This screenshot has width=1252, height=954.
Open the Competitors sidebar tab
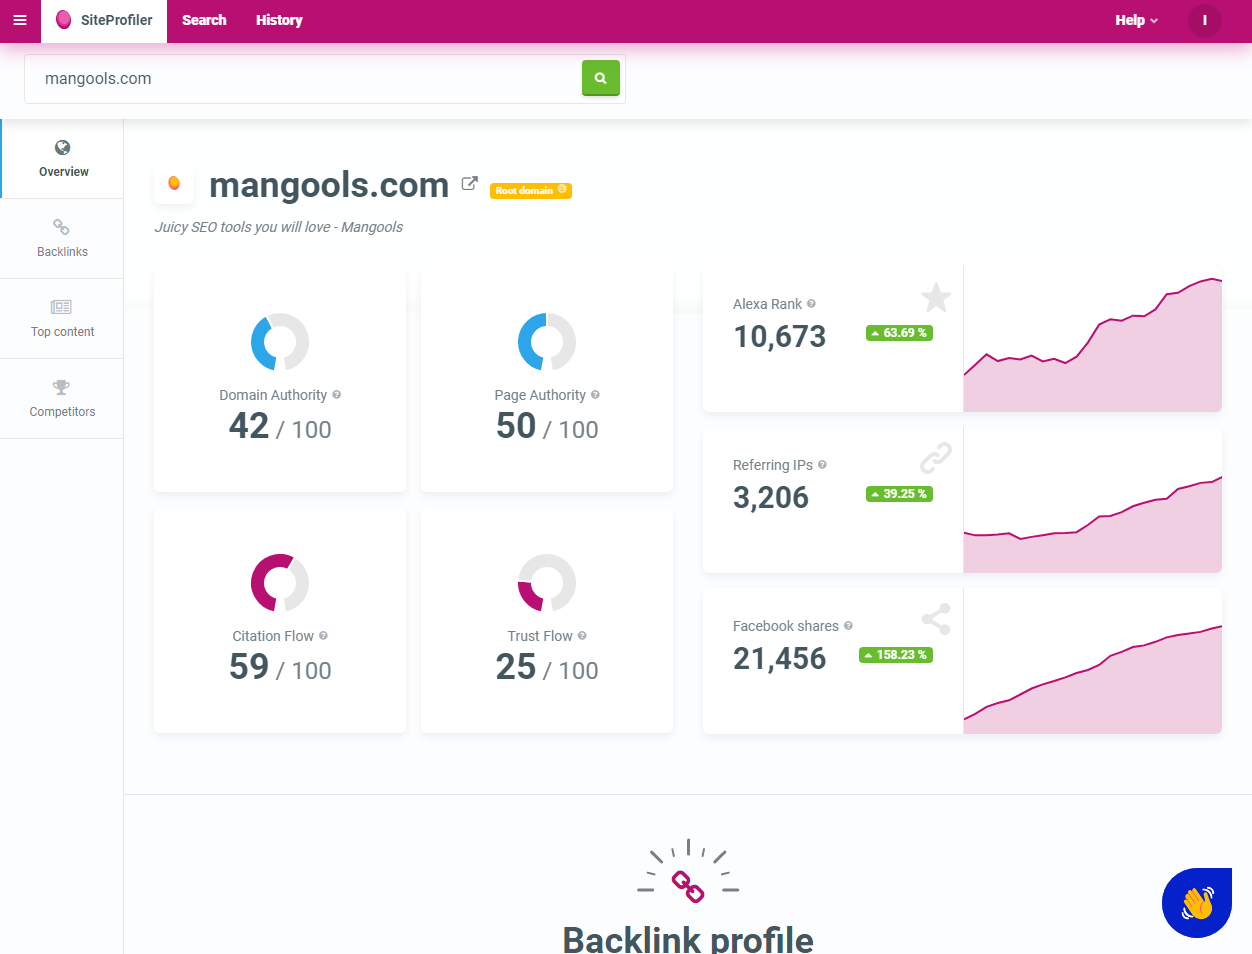coord(62,399)
